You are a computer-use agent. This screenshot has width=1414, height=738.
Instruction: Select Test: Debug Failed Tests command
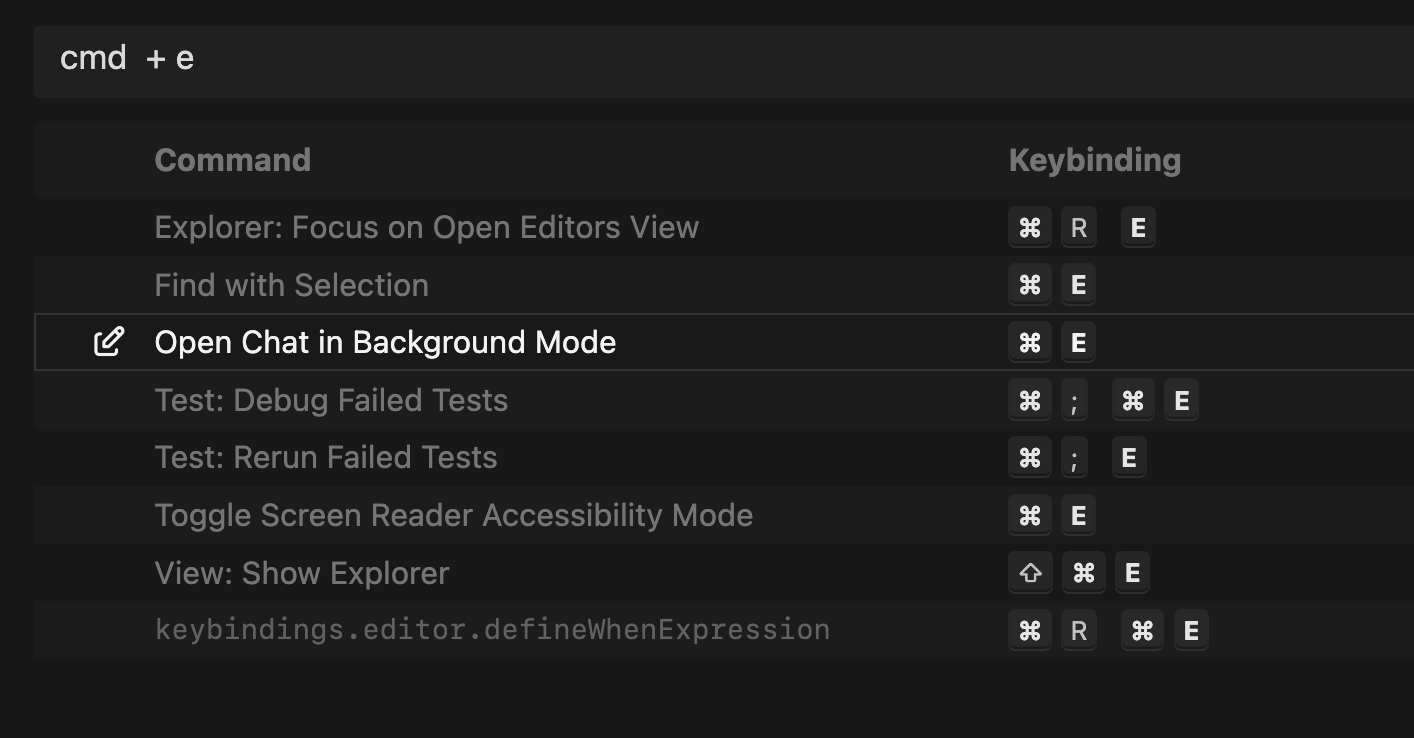331,400
